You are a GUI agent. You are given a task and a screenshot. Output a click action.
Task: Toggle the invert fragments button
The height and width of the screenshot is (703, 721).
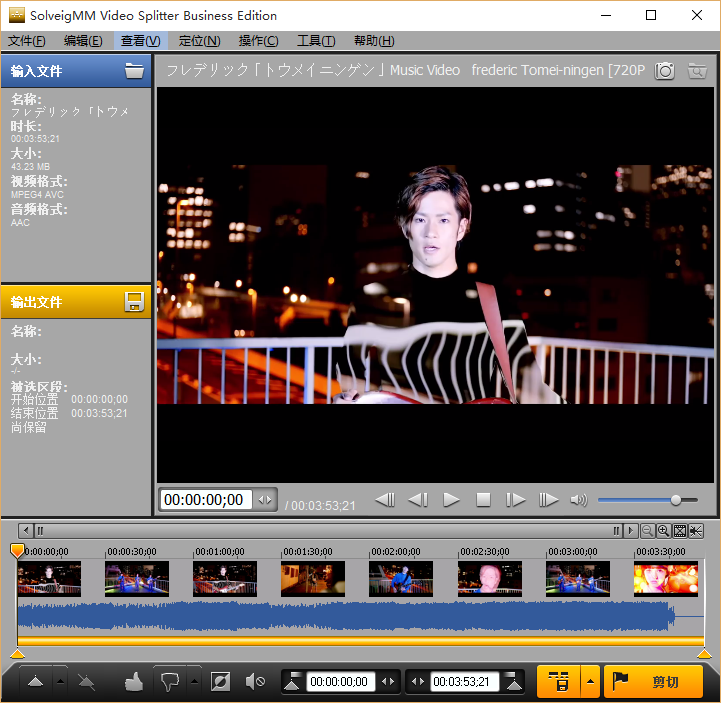pos(221,682)
